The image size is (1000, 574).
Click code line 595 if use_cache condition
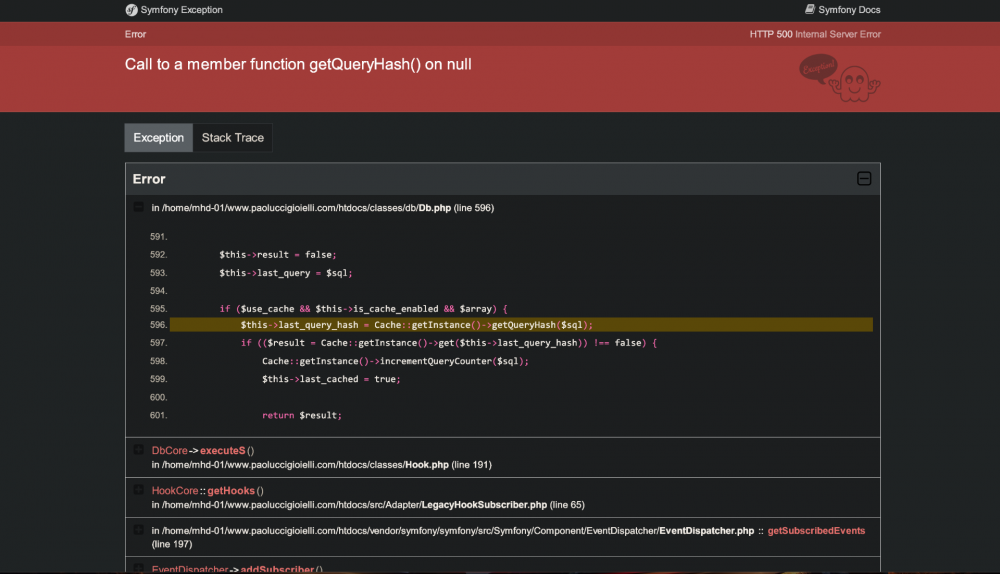pyautogui.click(x=364, y=309)
